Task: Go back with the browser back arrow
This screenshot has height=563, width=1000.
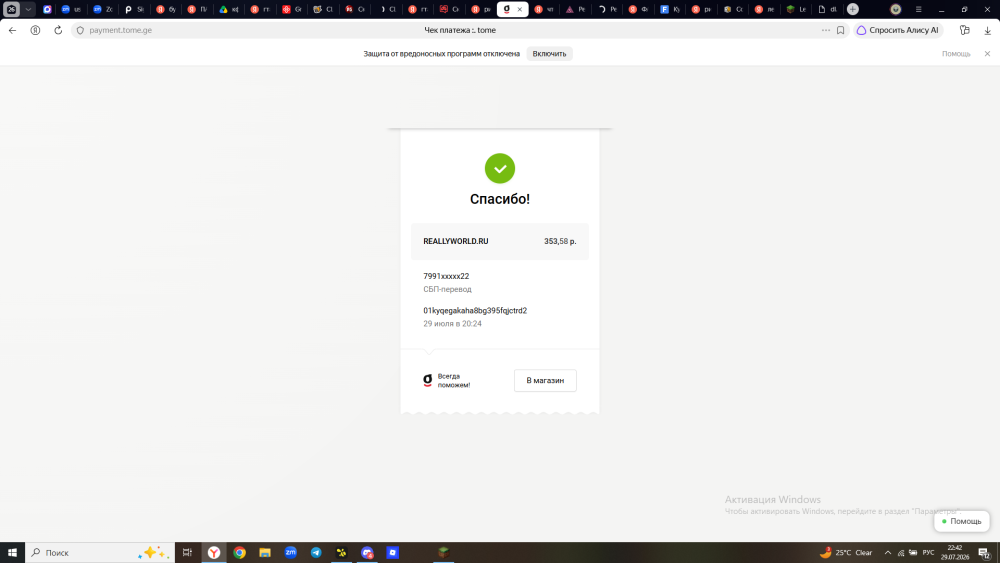Action: click(x=13, y=30)
